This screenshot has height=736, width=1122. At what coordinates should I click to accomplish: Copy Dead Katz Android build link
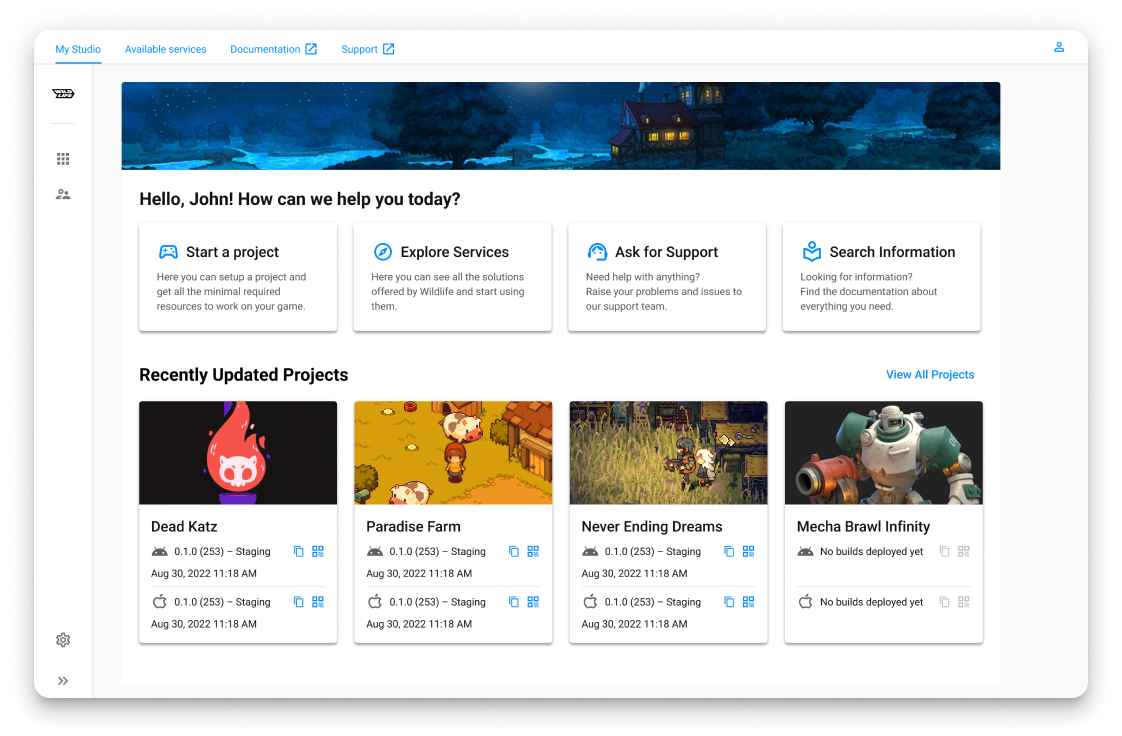[298, 551]
